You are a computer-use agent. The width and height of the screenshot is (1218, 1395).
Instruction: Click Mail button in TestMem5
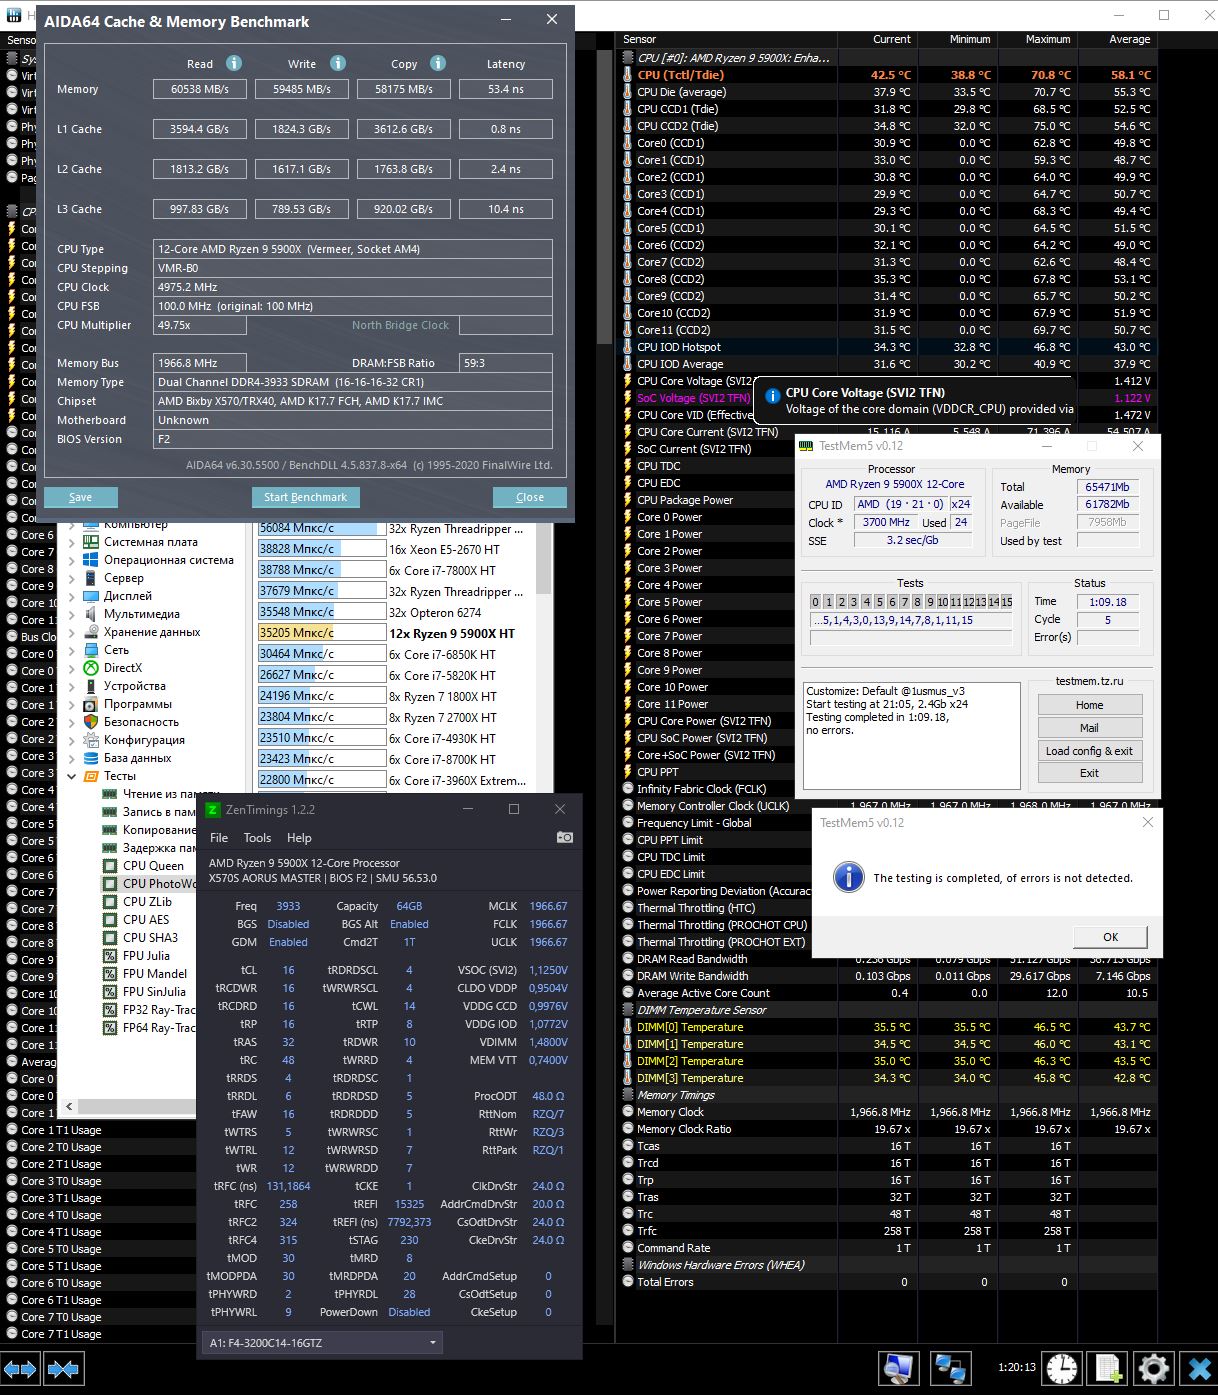pos(1089,728)
